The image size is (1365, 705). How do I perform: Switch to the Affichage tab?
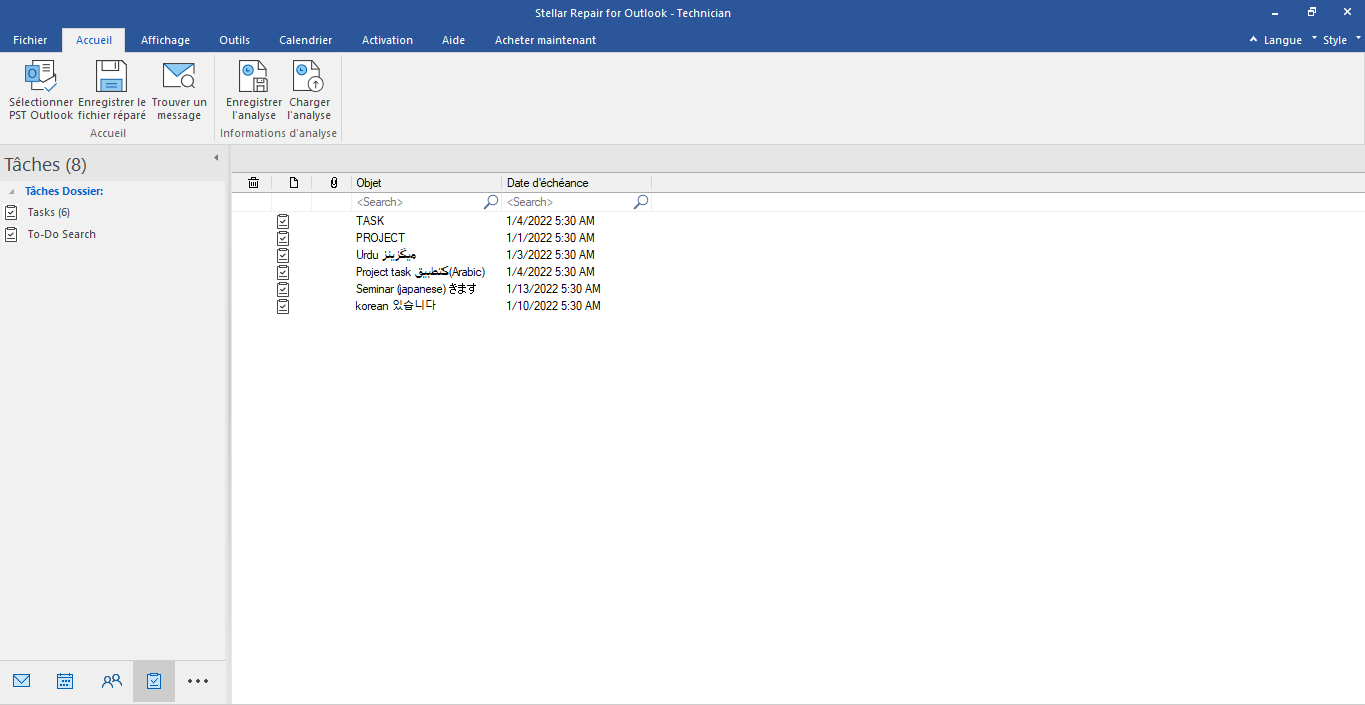coord(165,40)
